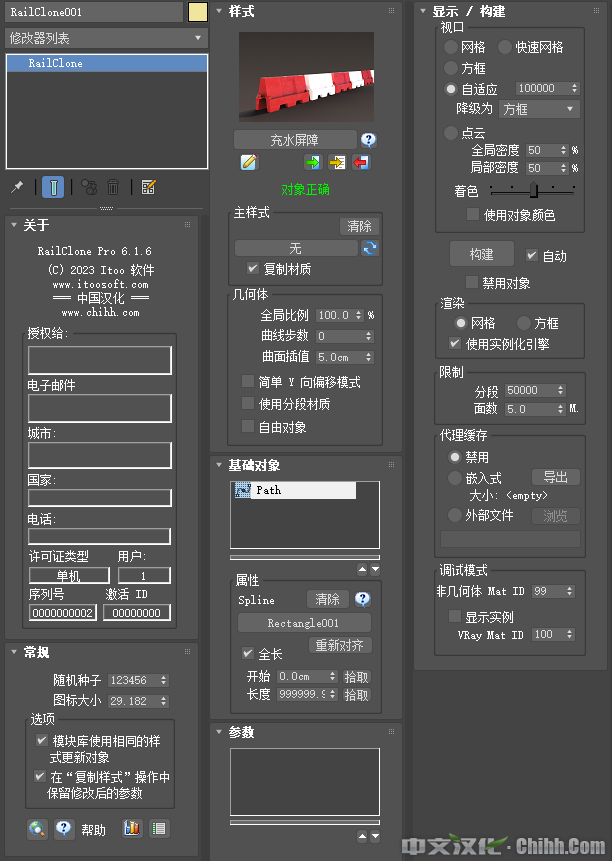Click the 随机种子 value field
612x861 pixels.
[134, 680]
